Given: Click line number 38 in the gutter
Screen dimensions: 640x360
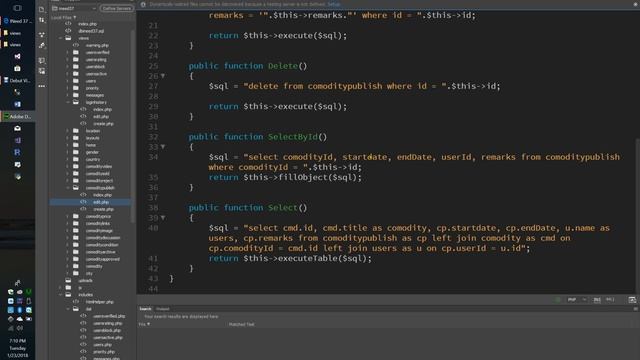Looking at the screenshot, I should click(153, 208).
